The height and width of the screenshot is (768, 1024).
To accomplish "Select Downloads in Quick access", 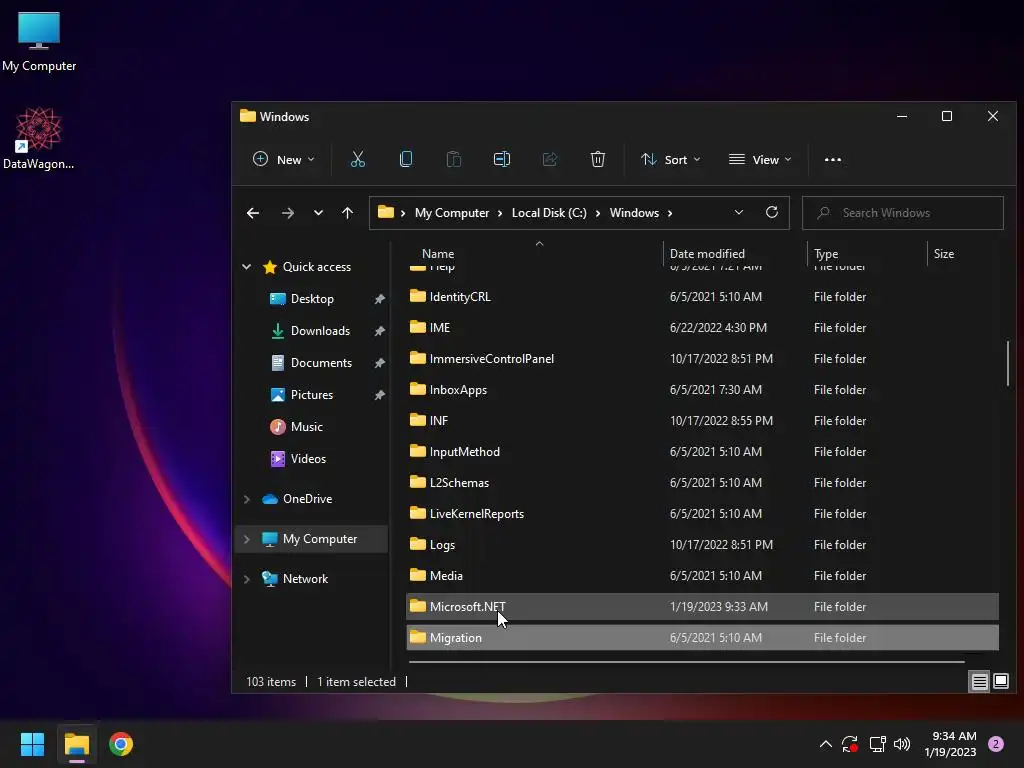I will pos(320,330).
